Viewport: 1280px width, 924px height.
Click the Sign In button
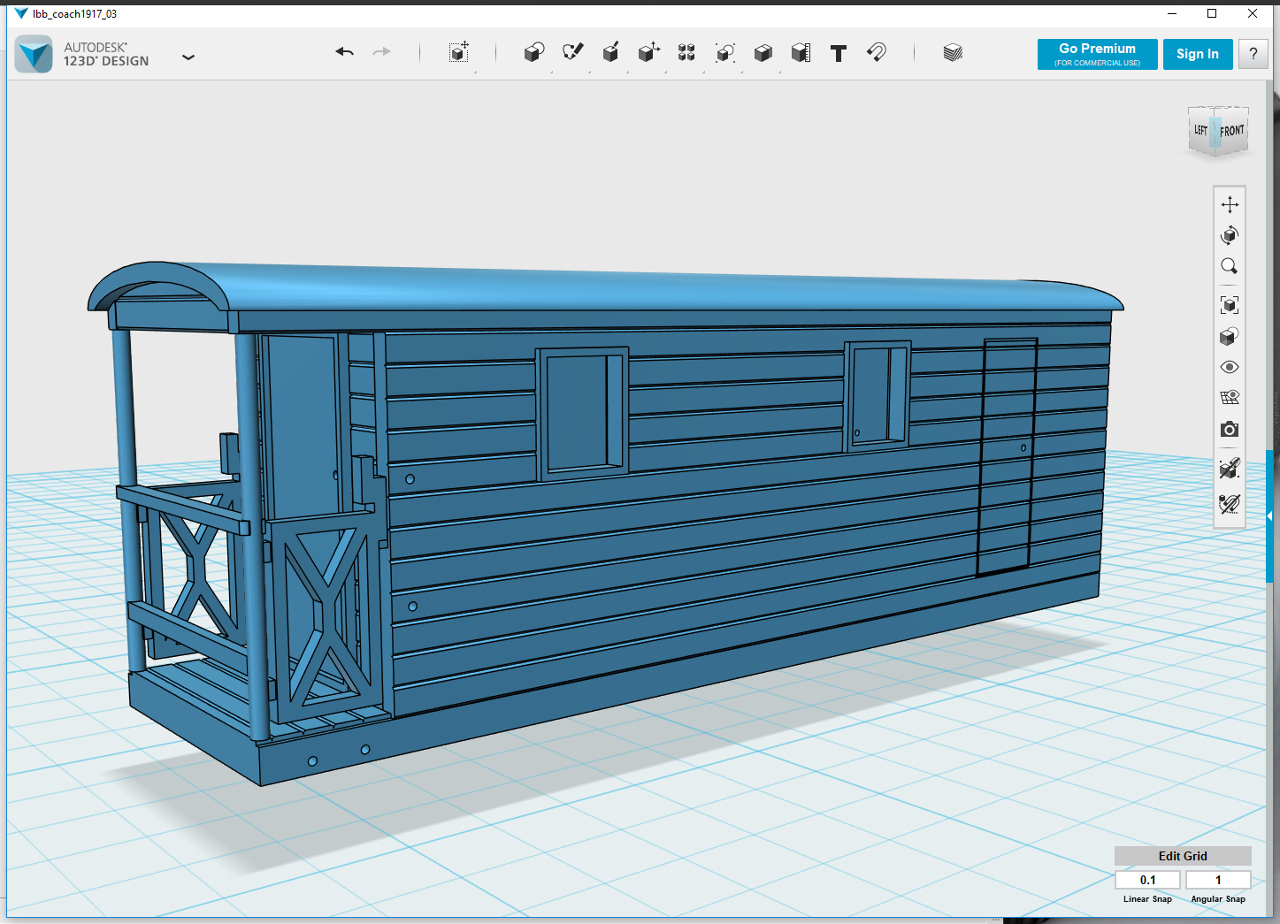click(x=1197, y=54)
